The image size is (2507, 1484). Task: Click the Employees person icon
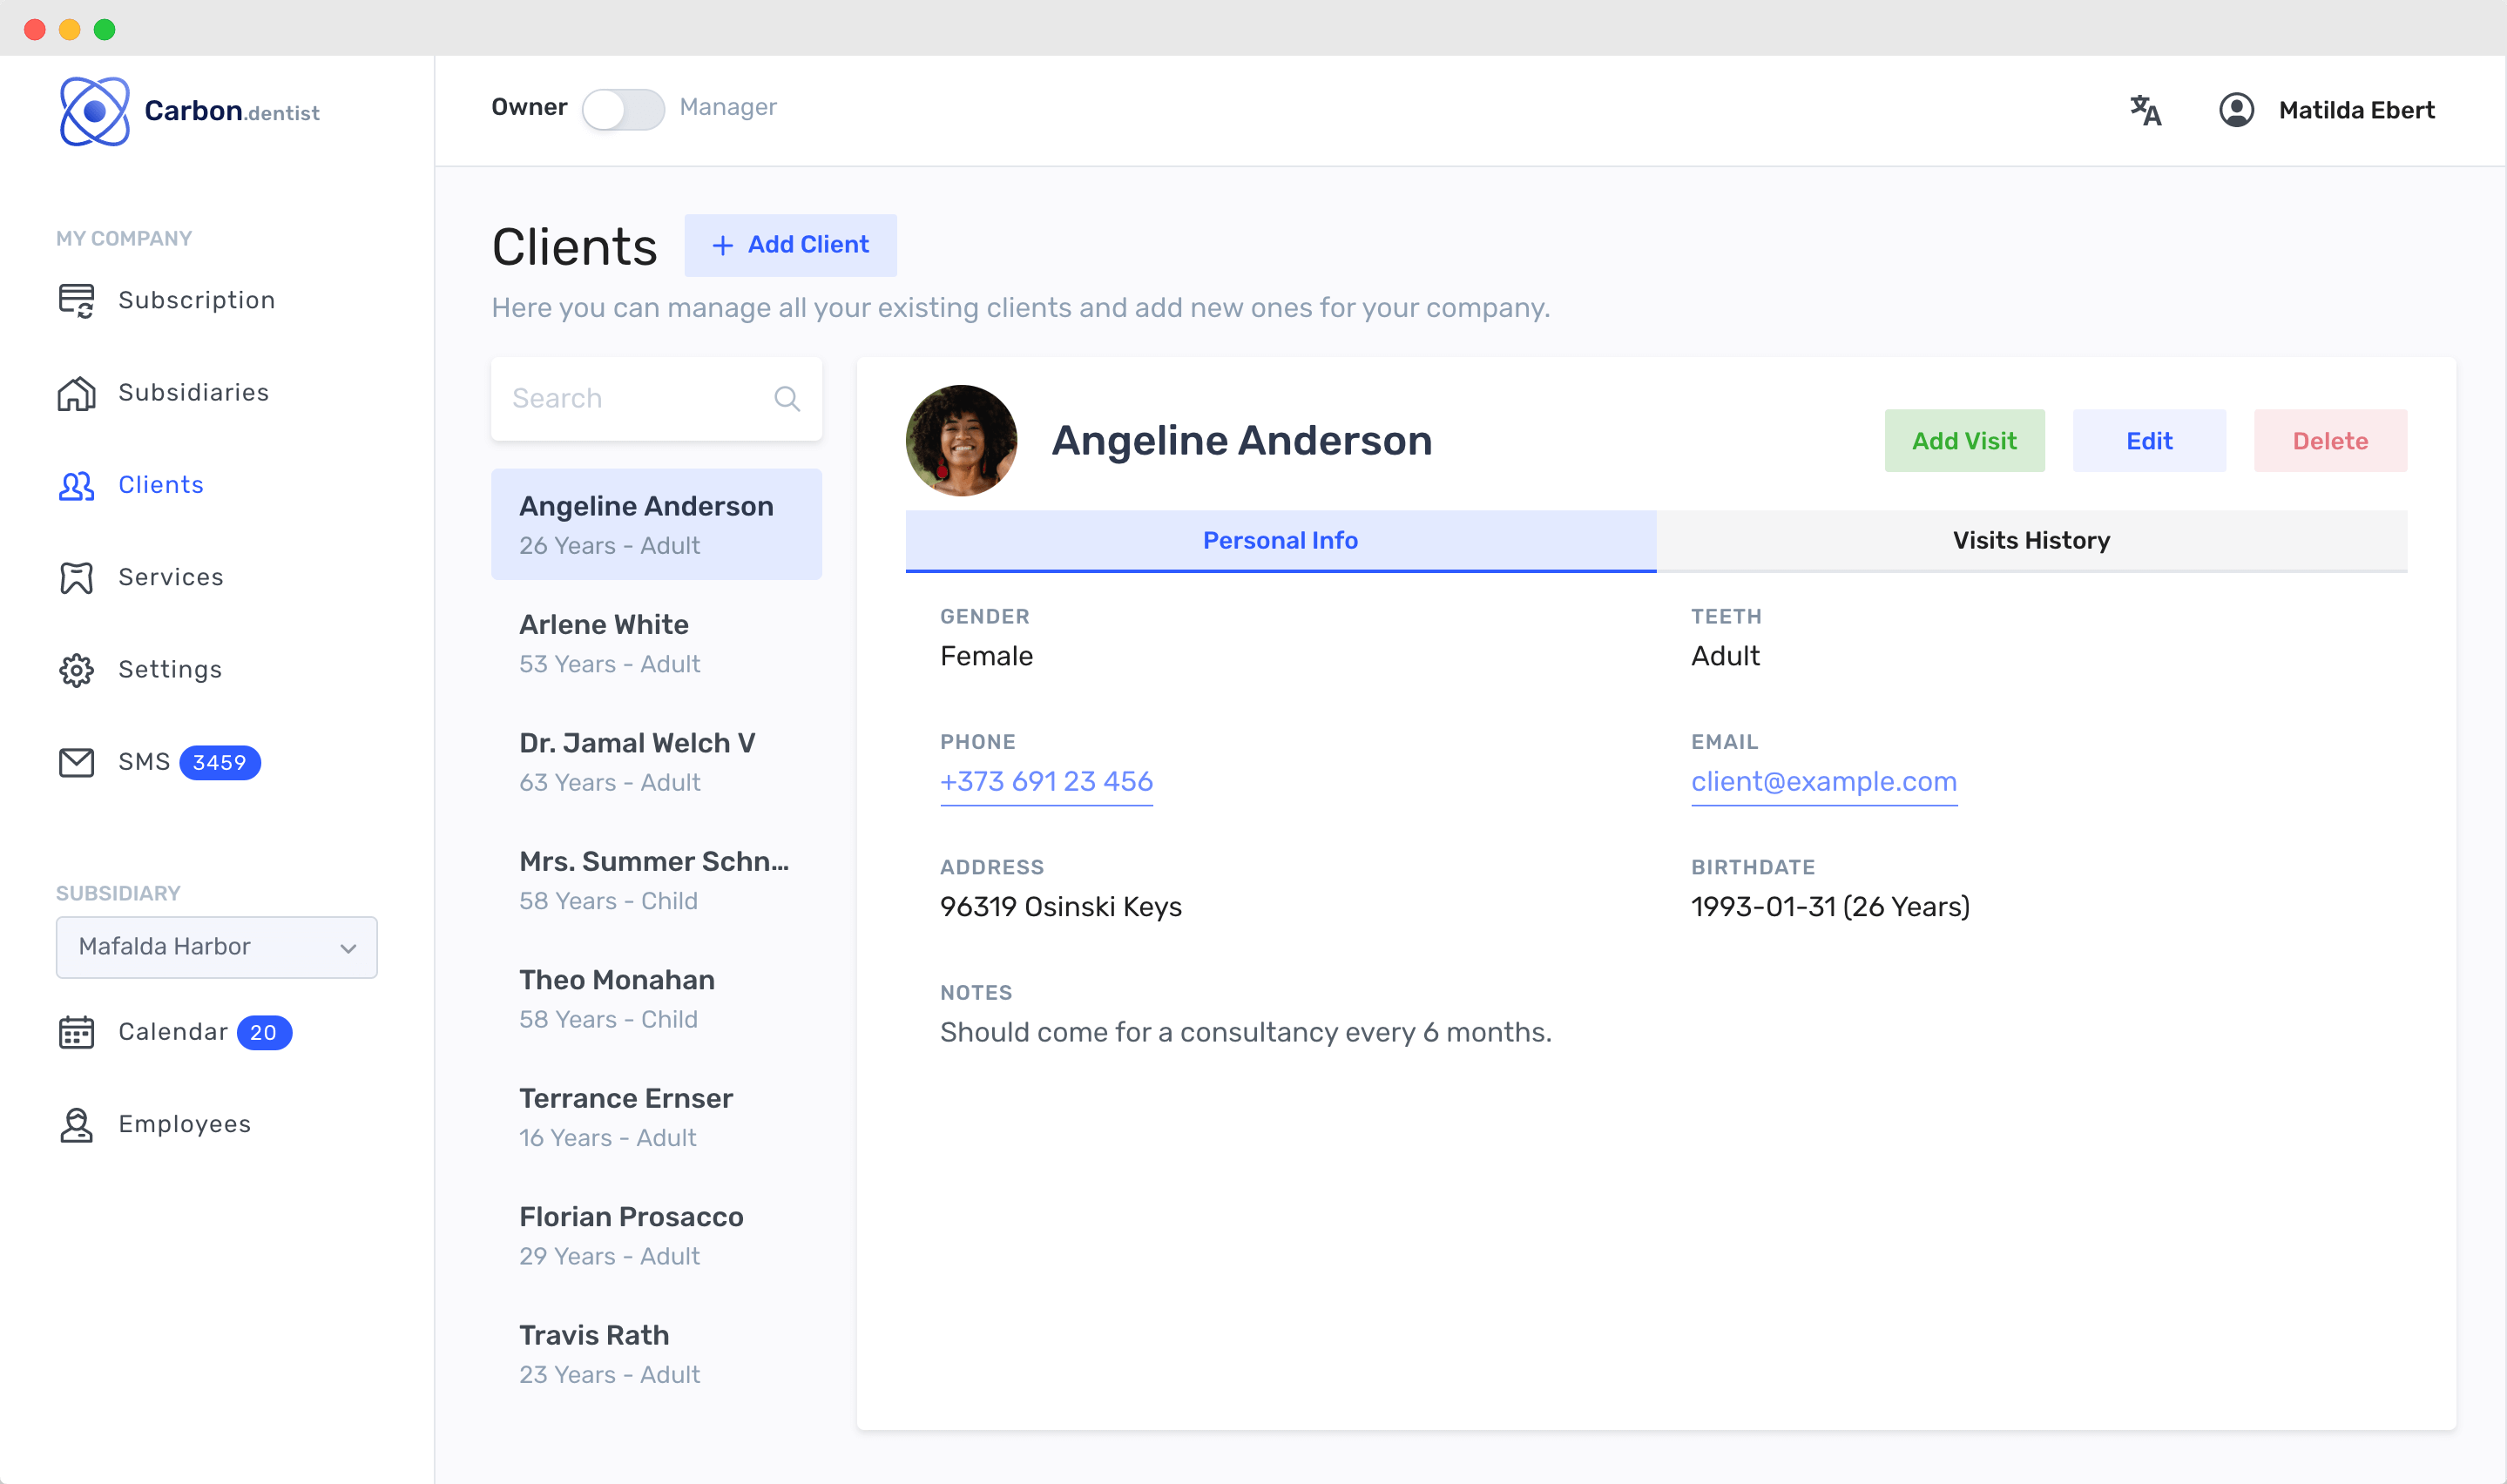76,1125
